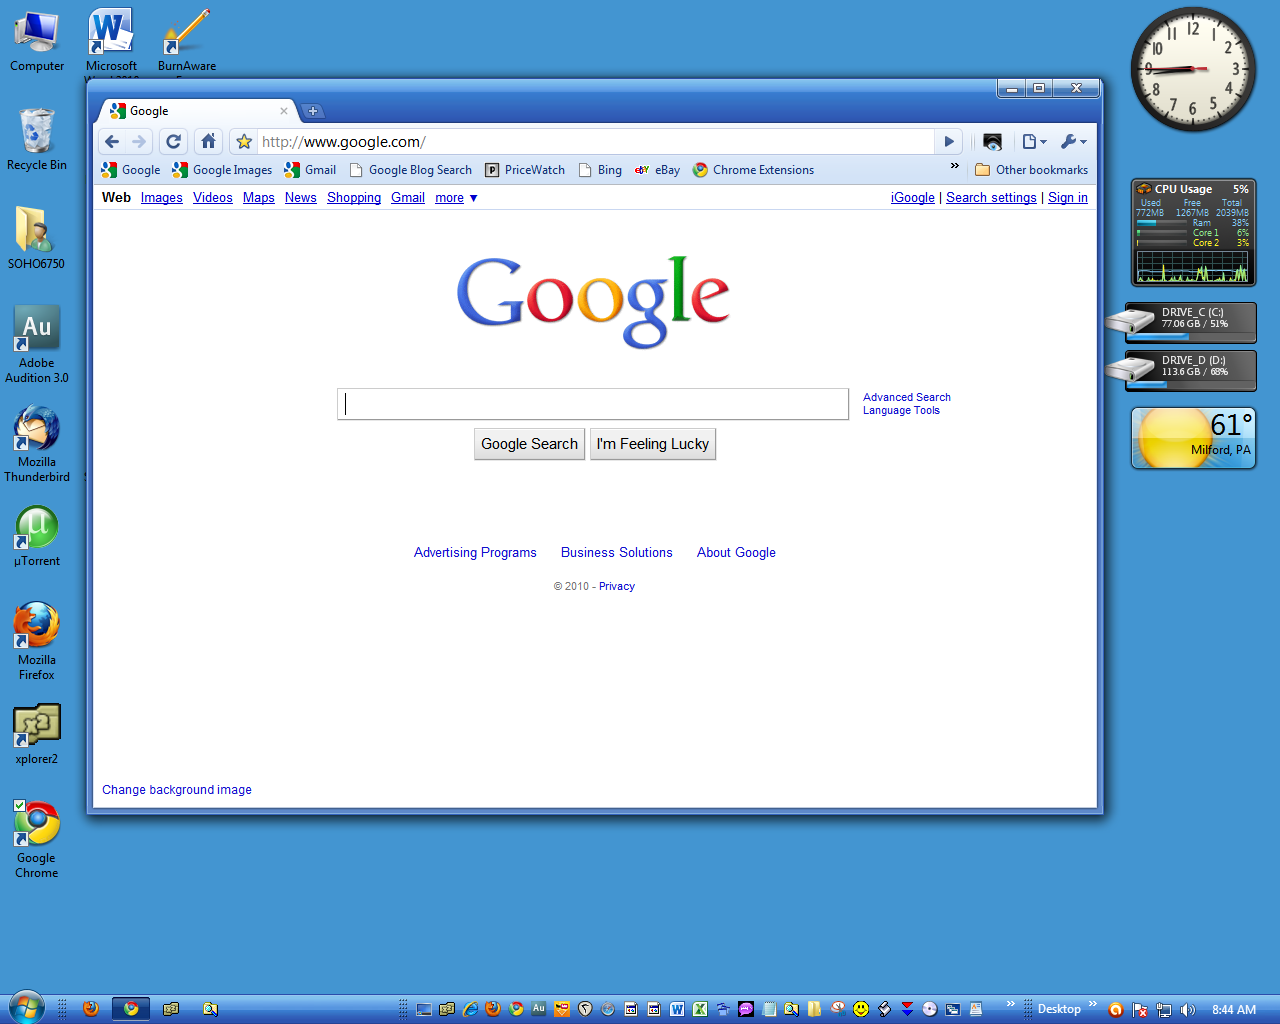Select the News link in Google navigation

(300, 198)
